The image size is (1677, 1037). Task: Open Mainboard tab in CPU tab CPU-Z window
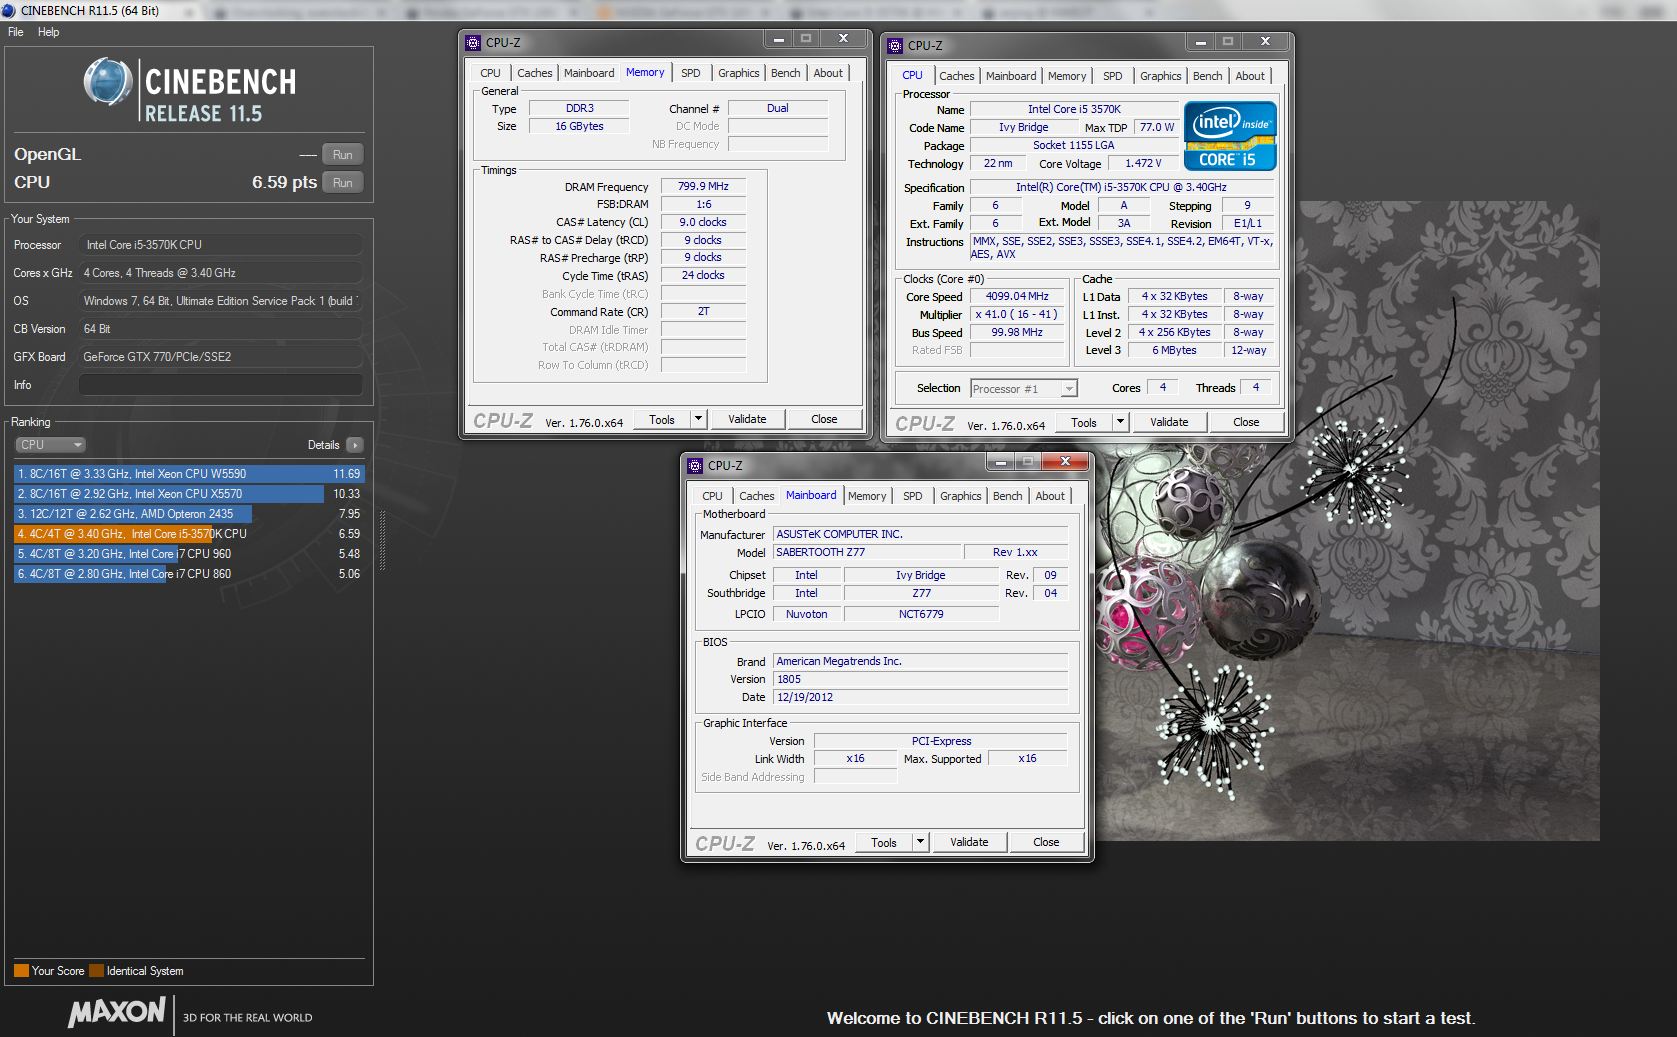1011,76
